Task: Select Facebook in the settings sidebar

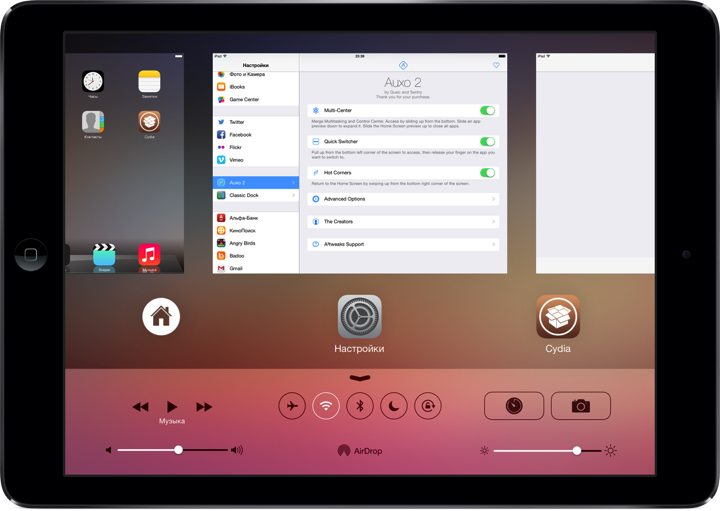Action: pos(256,135)
